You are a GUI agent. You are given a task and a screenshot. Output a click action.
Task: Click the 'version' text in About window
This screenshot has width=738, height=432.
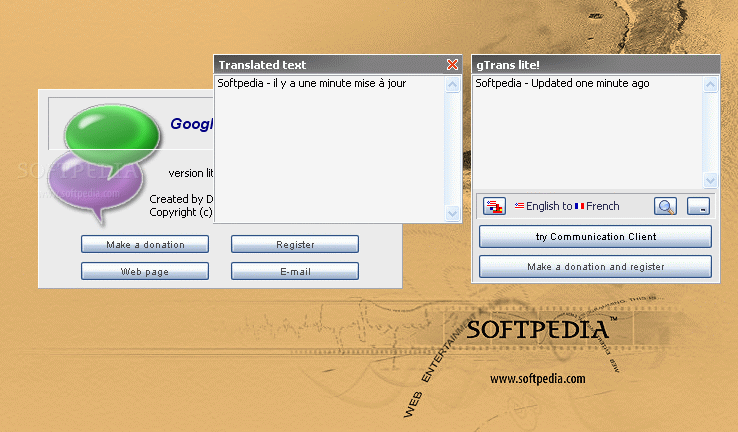pos(186,173)
